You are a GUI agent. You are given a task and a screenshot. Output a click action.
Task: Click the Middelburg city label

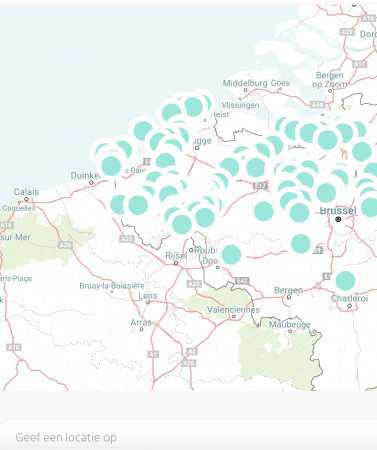pyautogui.click(x=245, y=83)
